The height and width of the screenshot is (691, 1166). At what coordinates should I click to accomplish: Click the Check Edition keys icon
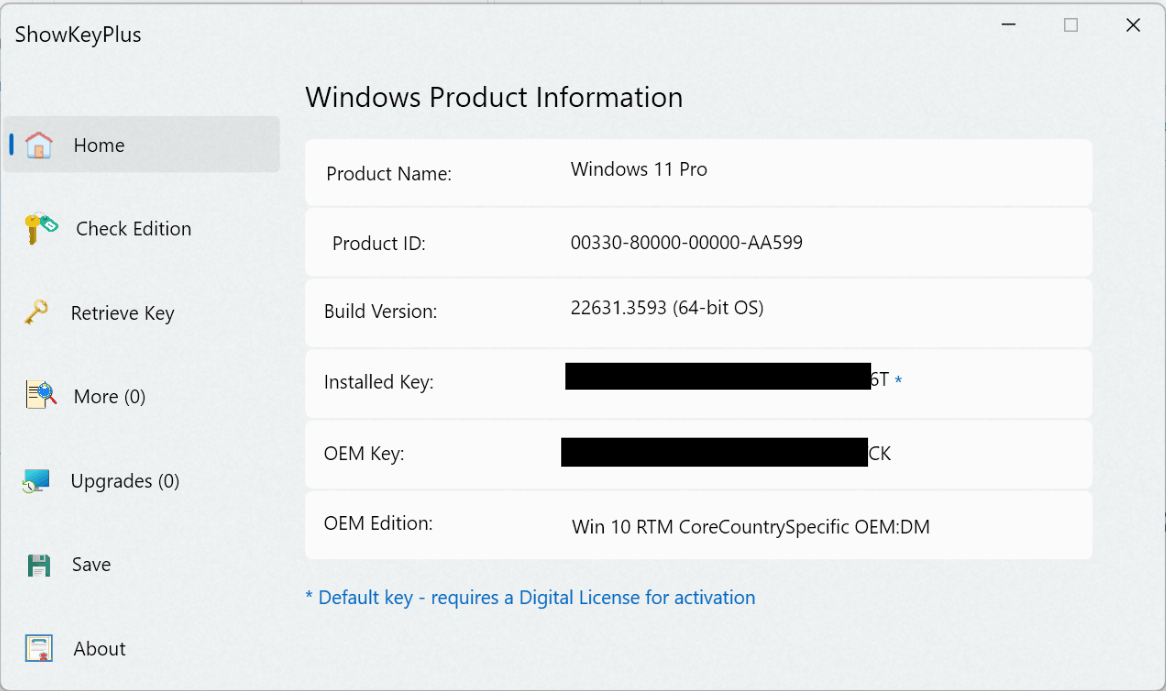40,228
